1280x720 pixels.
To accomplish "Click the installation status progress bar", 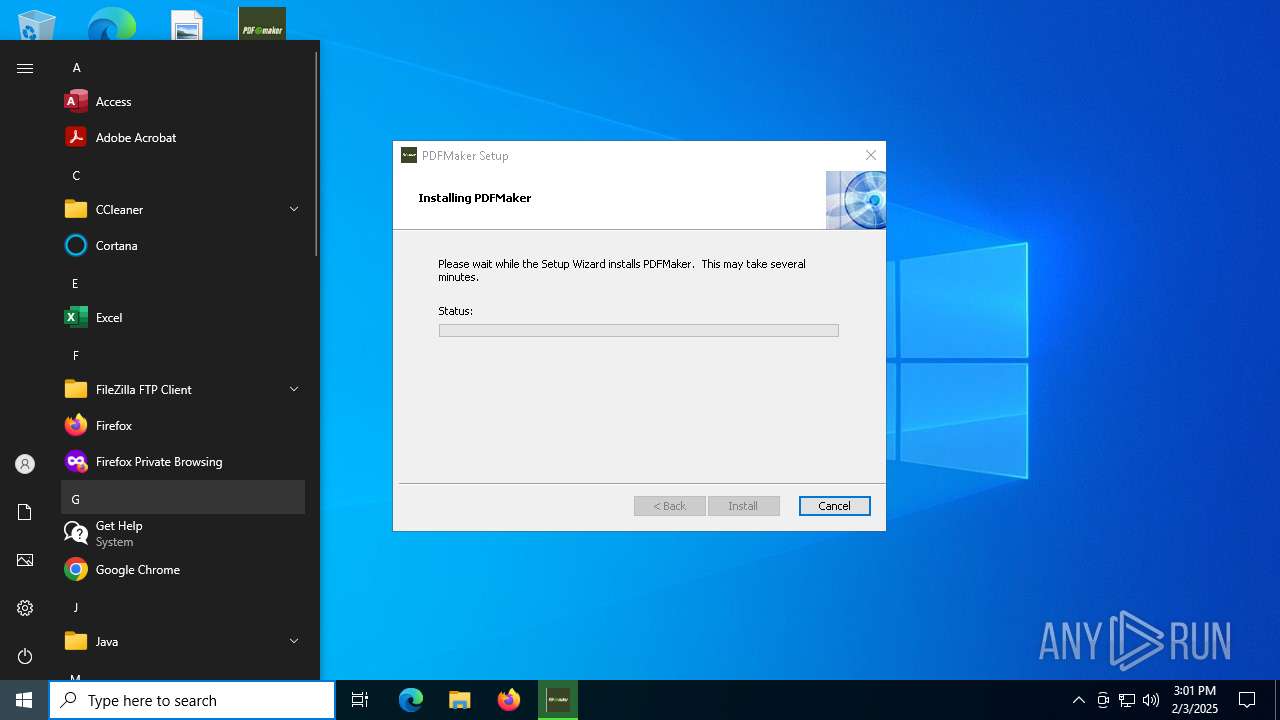I will tap(638, 330).
